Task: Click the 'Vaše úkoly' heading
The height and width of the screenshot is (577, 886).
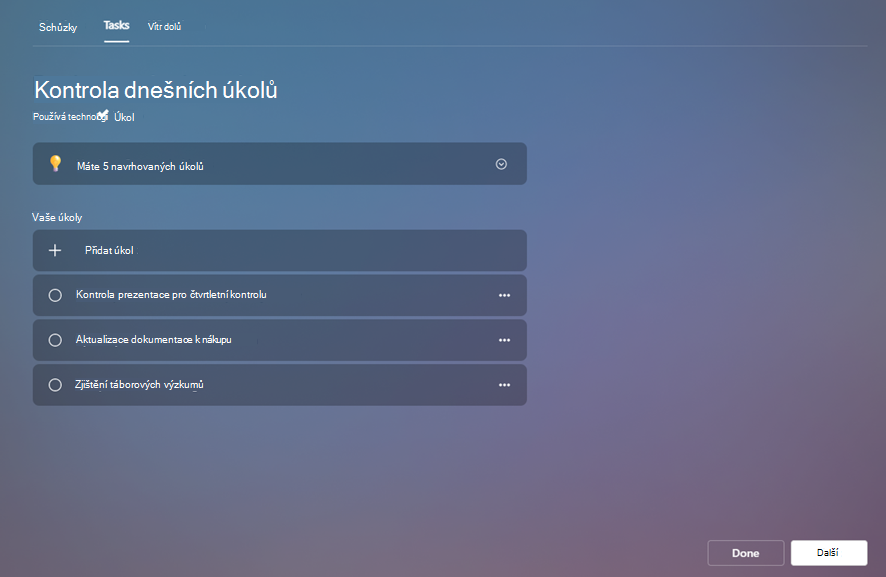Action: click(57, 217)
